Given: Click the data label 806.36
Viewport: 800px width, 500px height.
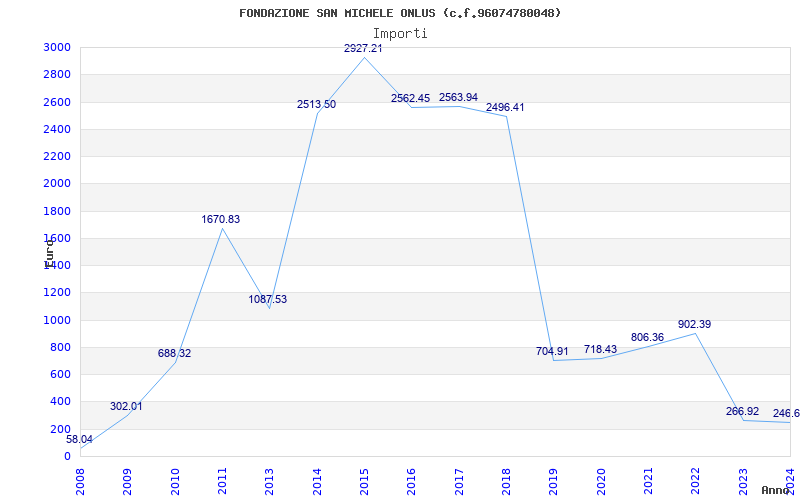Looking at the screenshot, I should click(647, 337).
